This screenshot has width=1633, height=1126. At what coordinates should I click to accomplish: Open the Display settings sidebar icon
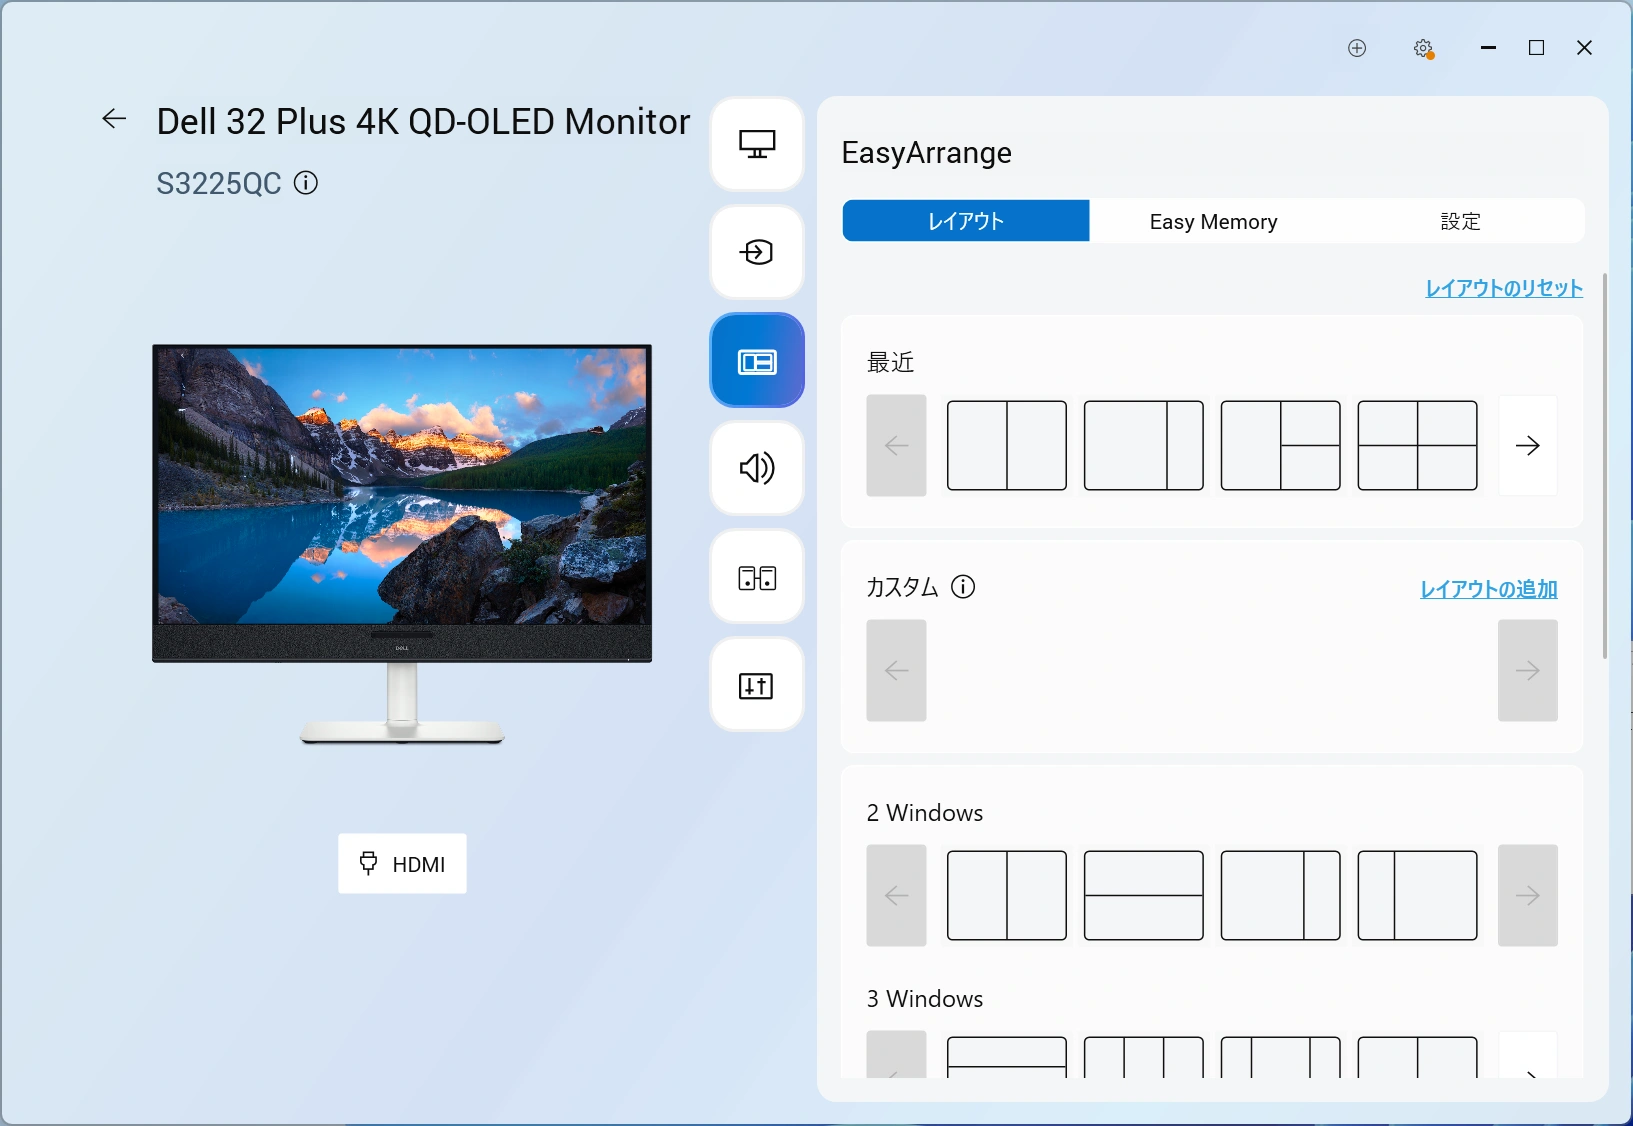(x=757, y=145)
